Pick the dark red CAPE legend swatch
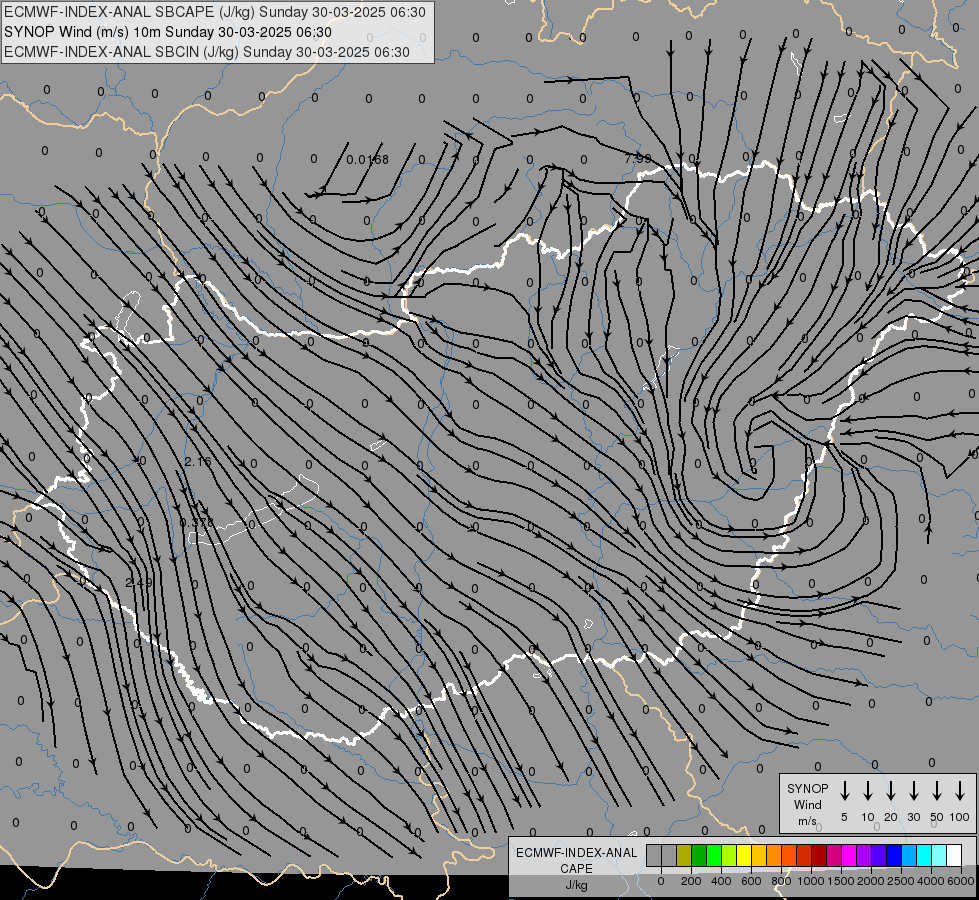Image resolution: width=979 pixels, height=900 pixels. 820,855
